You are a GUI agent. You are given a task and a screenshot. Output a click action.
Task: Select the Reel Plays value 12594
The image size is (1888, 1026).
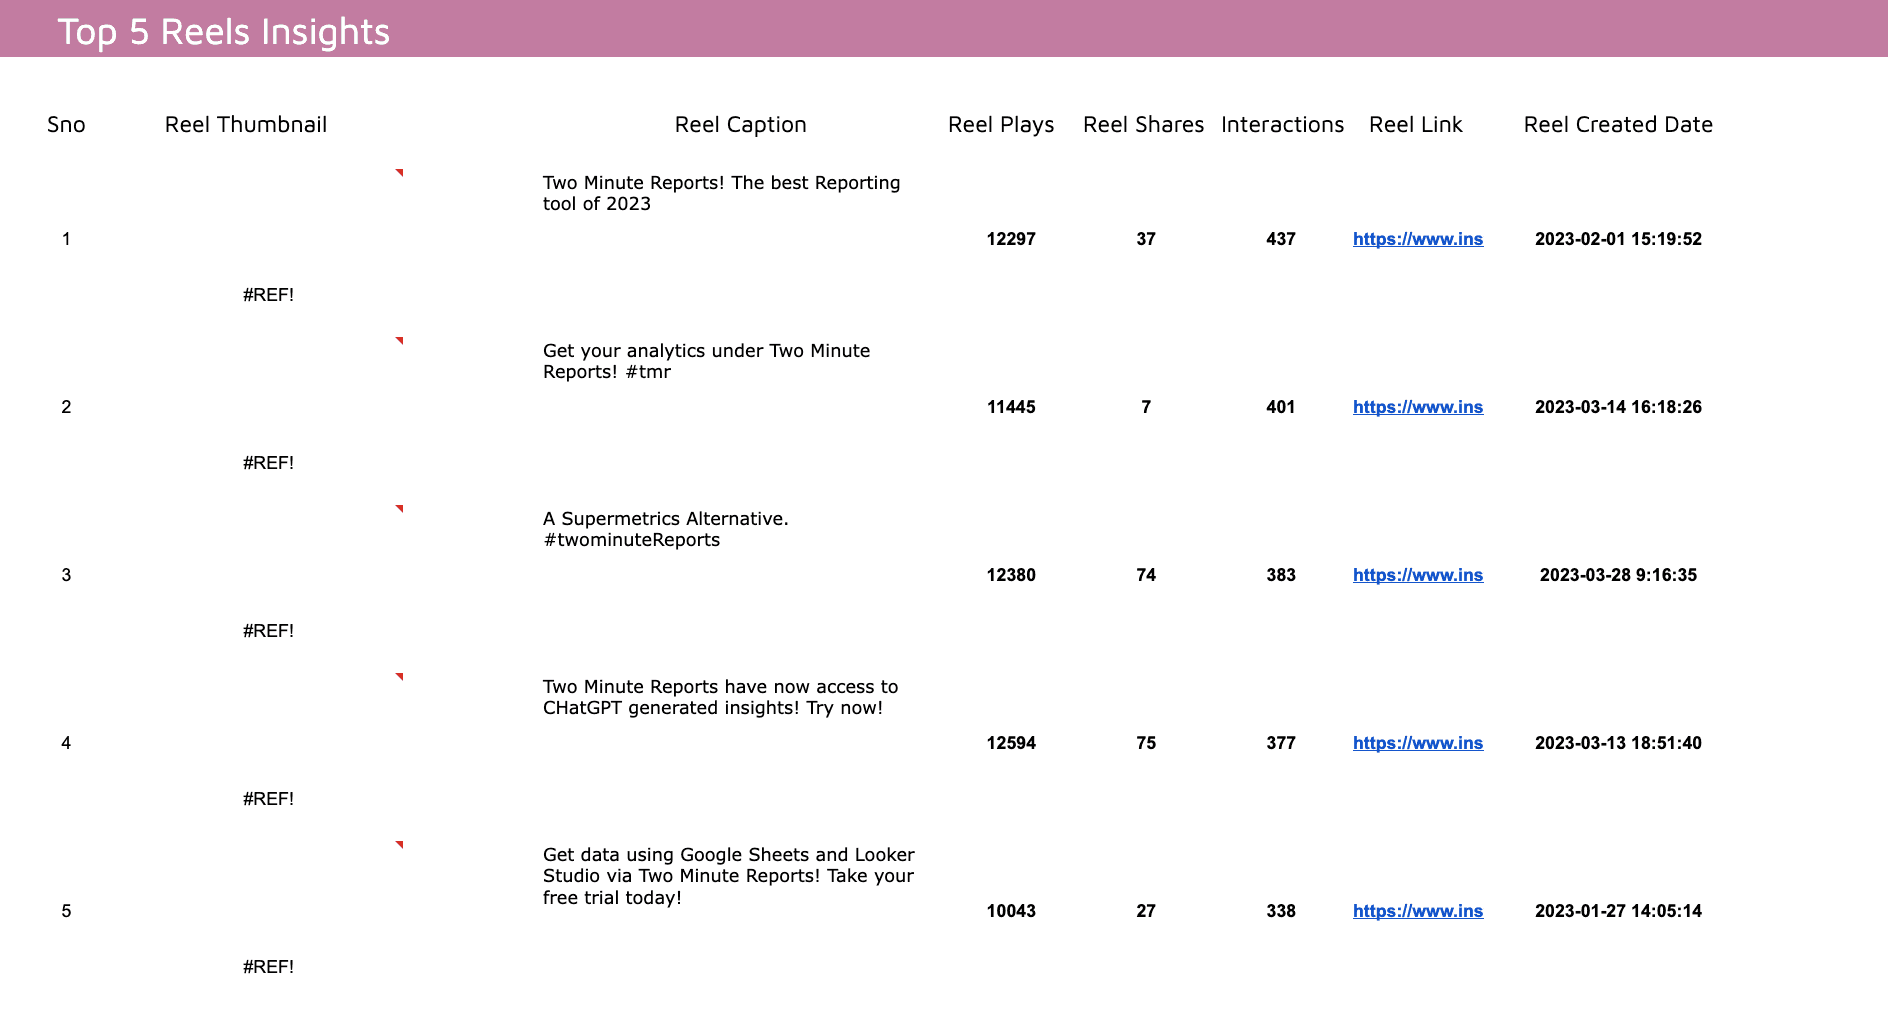[x=1011, y=743]
